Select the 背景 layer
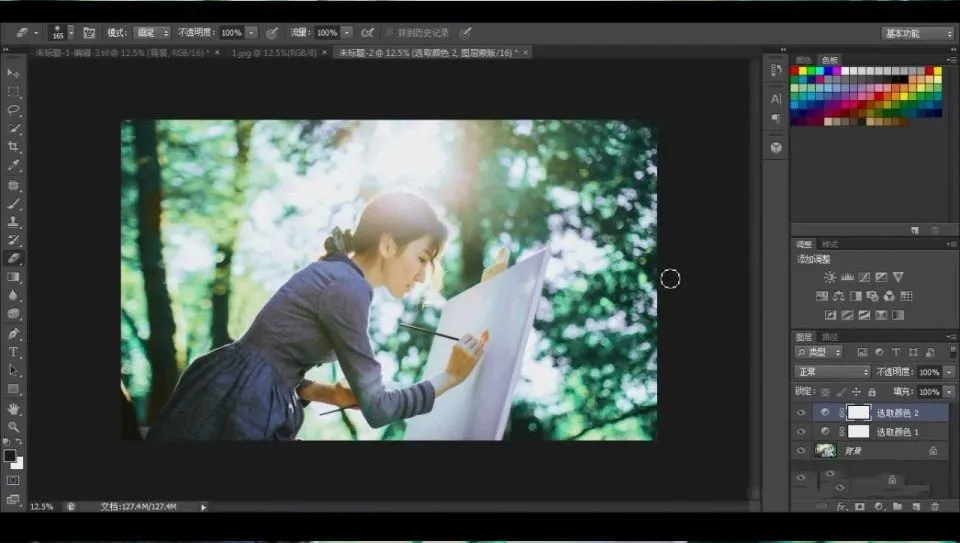Viewport: 960px width, 543px height. [x=870, y=451]
